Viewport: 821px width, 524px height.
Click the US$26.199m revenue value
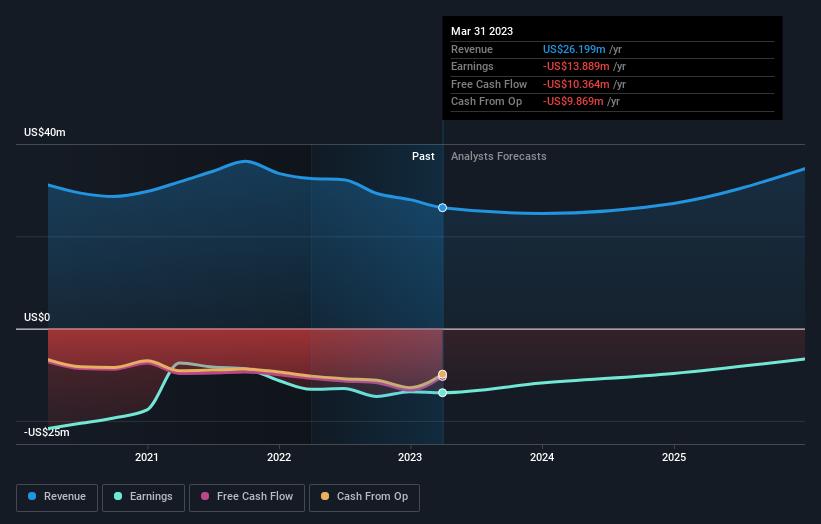point(574,49)
